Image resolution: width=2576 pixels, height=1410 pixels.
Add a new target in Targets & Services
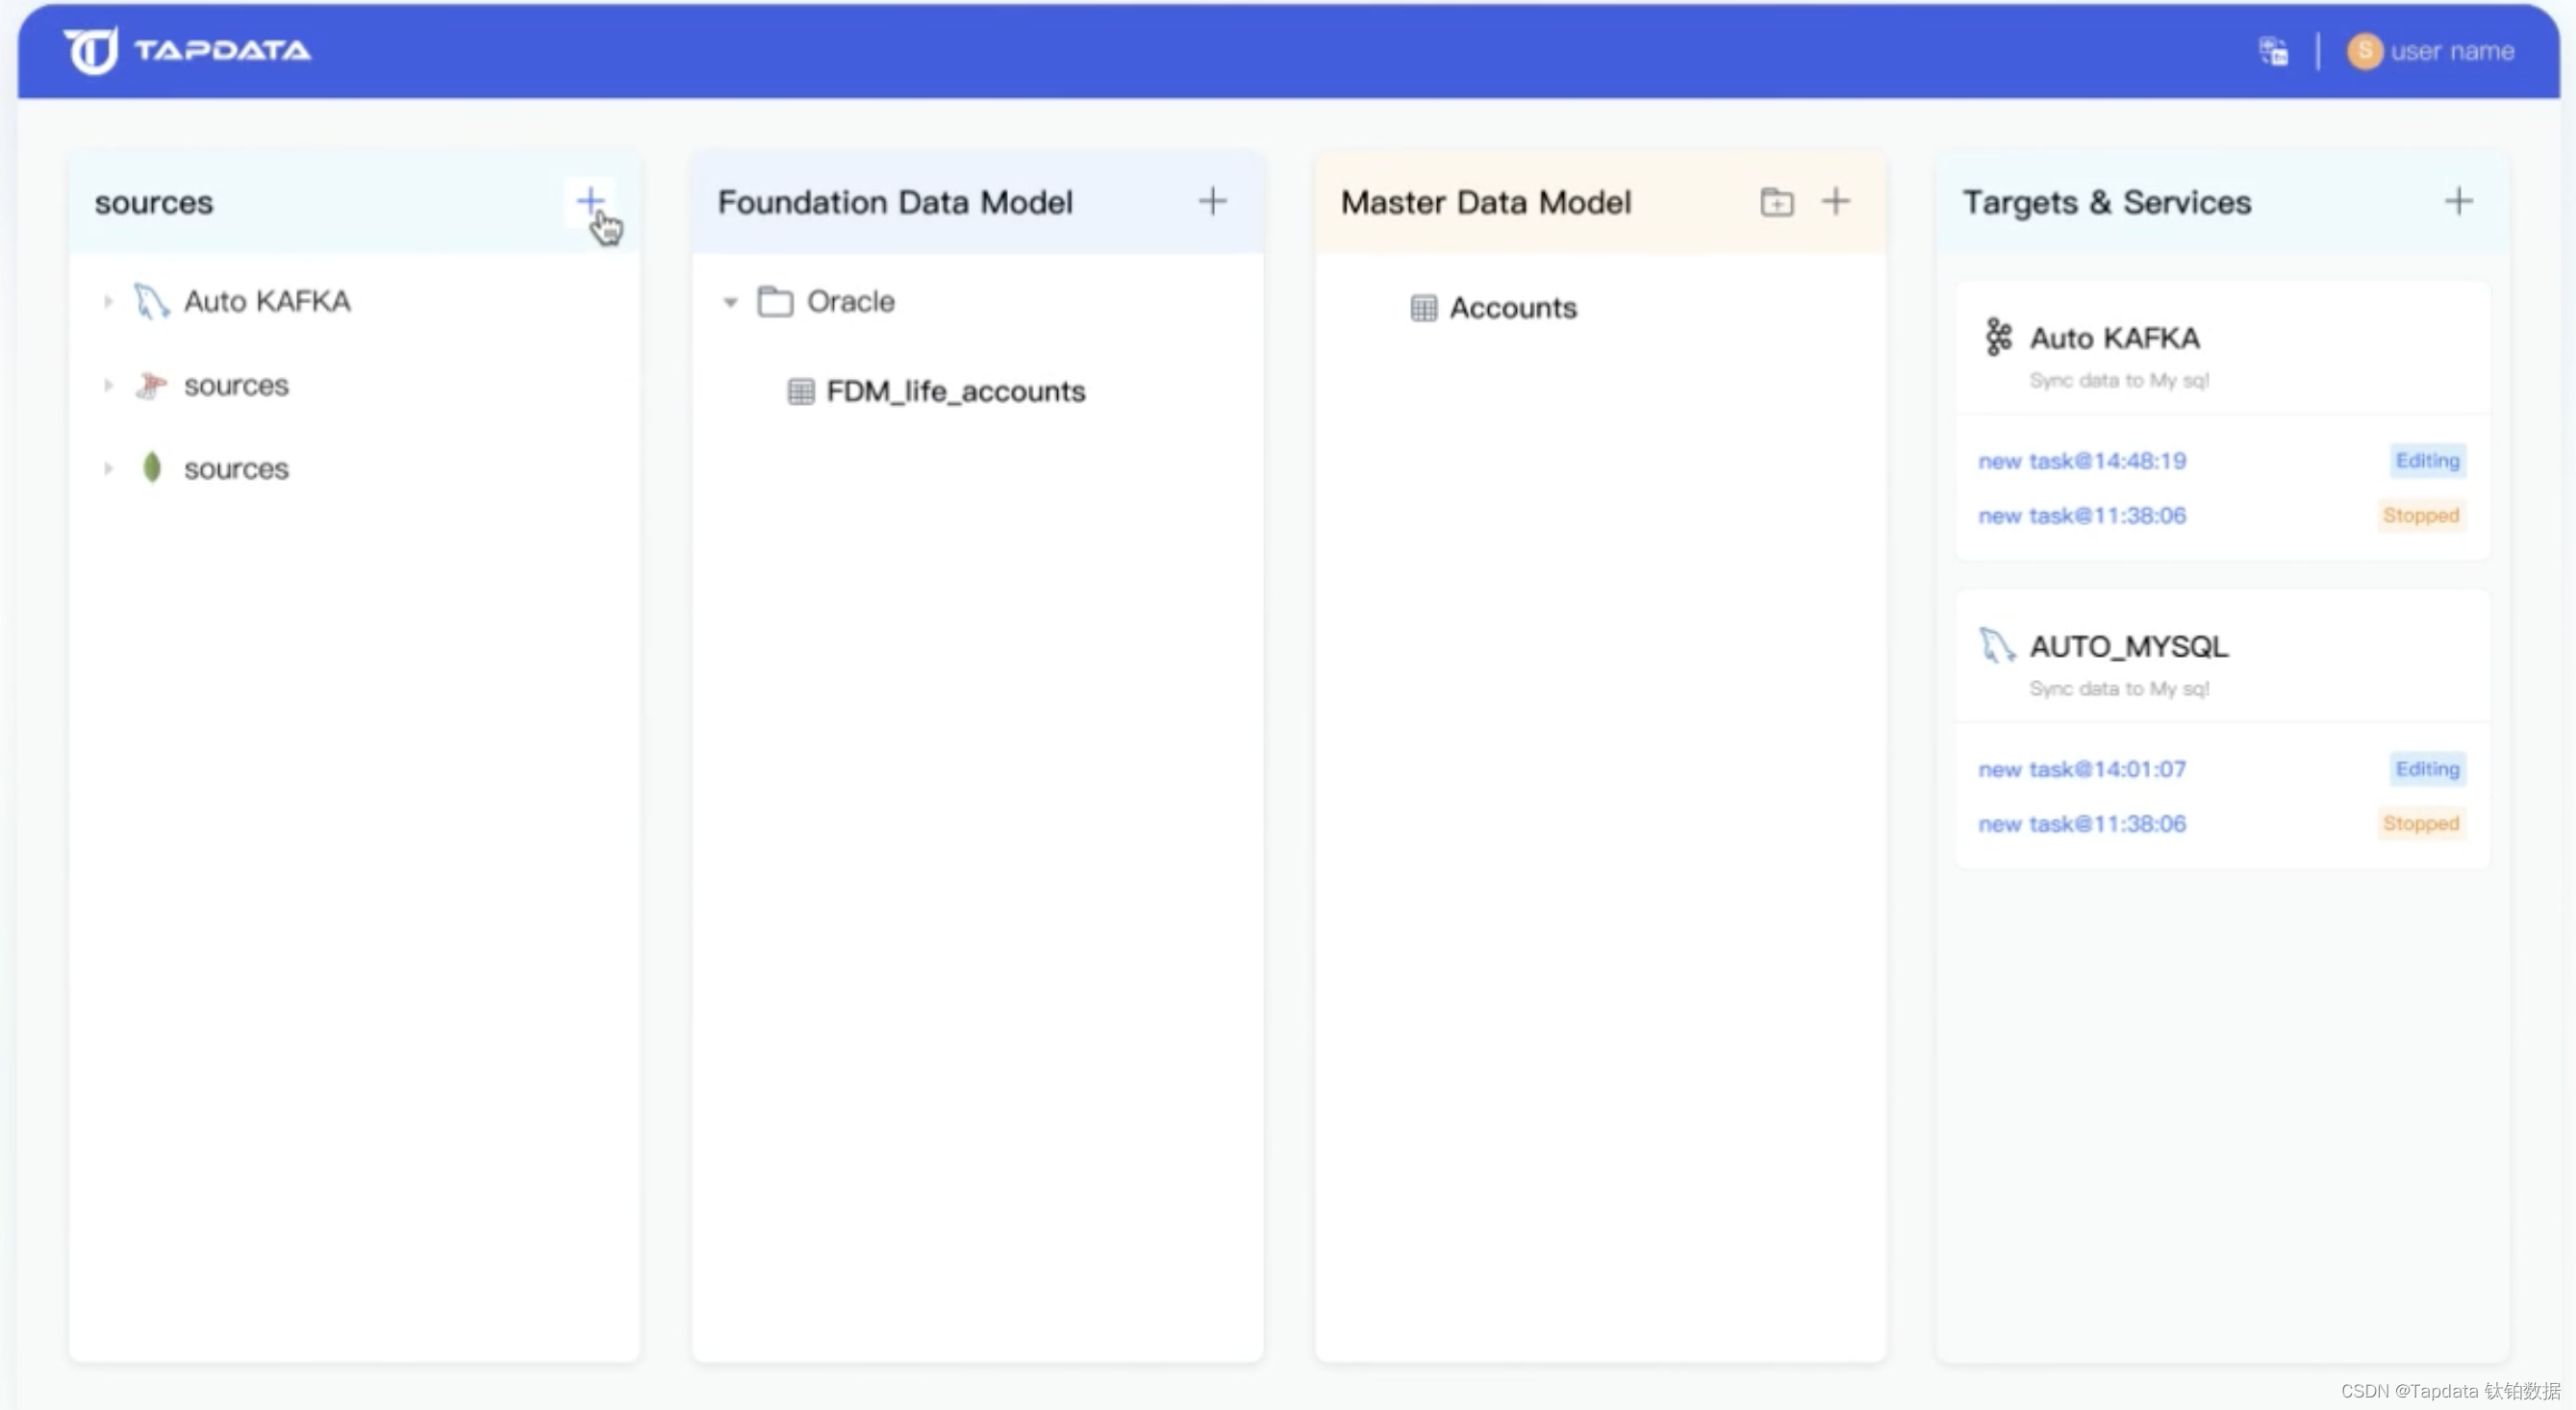2458,201
